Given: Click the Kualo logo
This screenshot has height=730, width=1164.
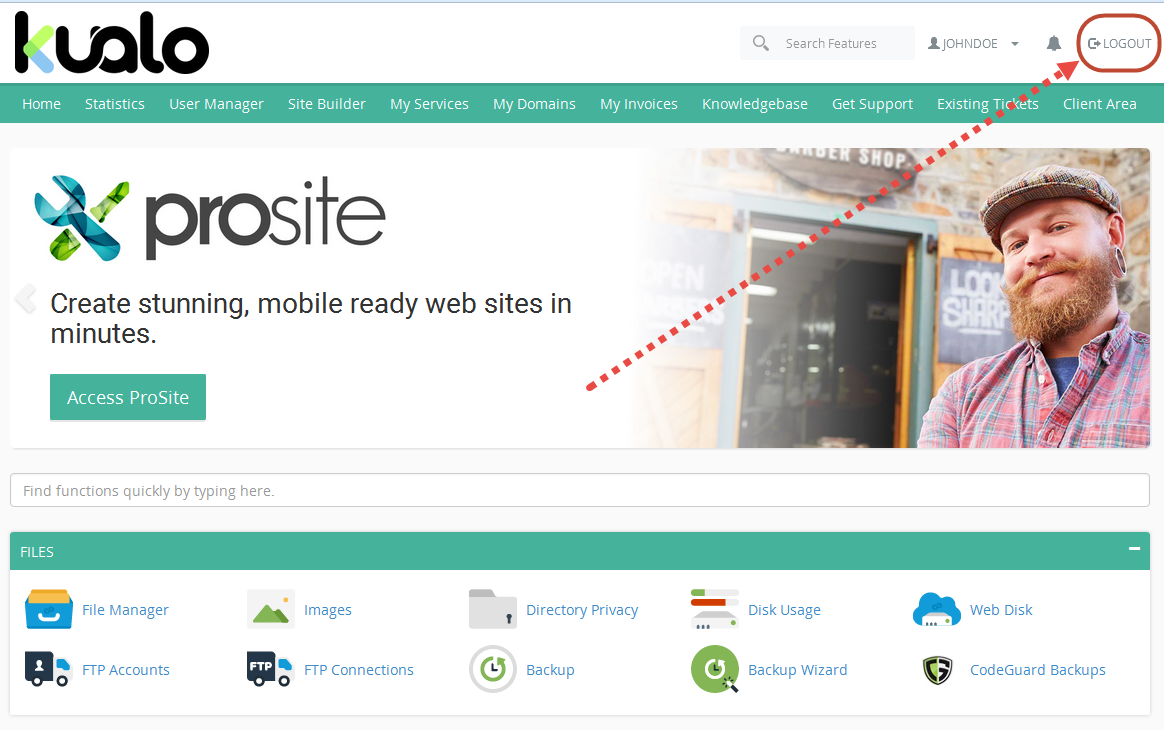Looking at the screenshot, I should (x=111, y=43).
